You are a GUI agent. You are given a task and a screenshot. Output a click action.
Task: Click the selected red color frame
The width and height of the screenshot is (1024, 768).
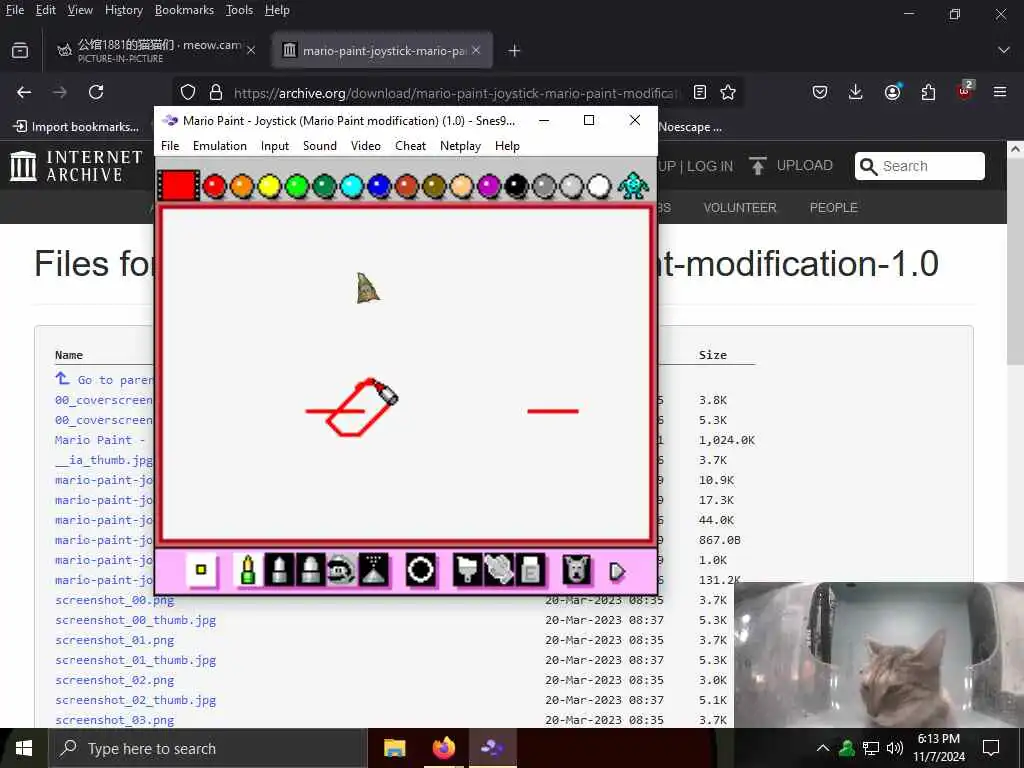click(178, 185)
